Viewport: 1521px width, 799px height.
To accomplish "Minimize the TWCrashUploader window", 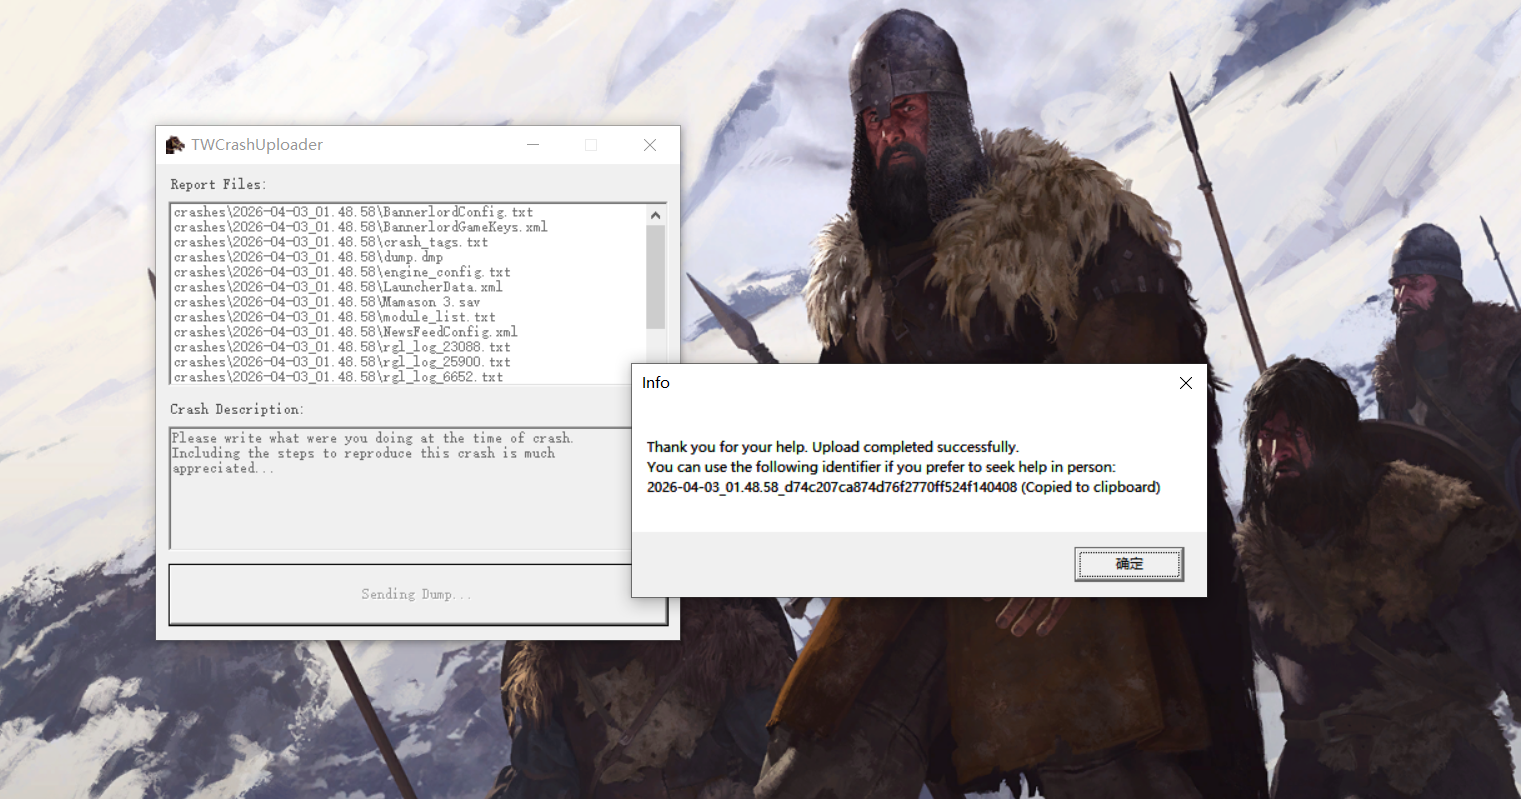I will click(x=533, y=145).
